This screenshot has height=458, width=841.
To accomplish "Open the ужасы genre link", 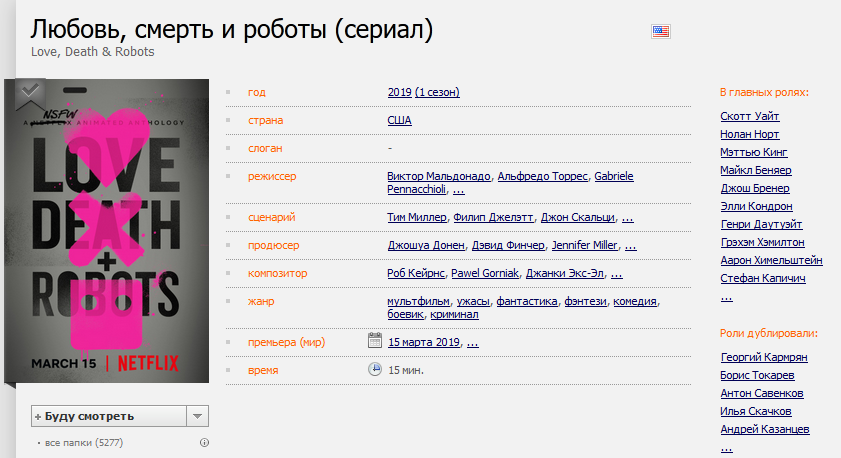I will 473,301.
